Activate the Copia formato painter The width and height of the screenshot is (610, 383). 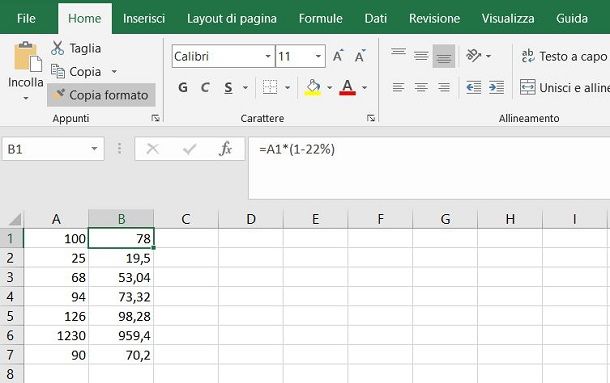pos(101,95)
